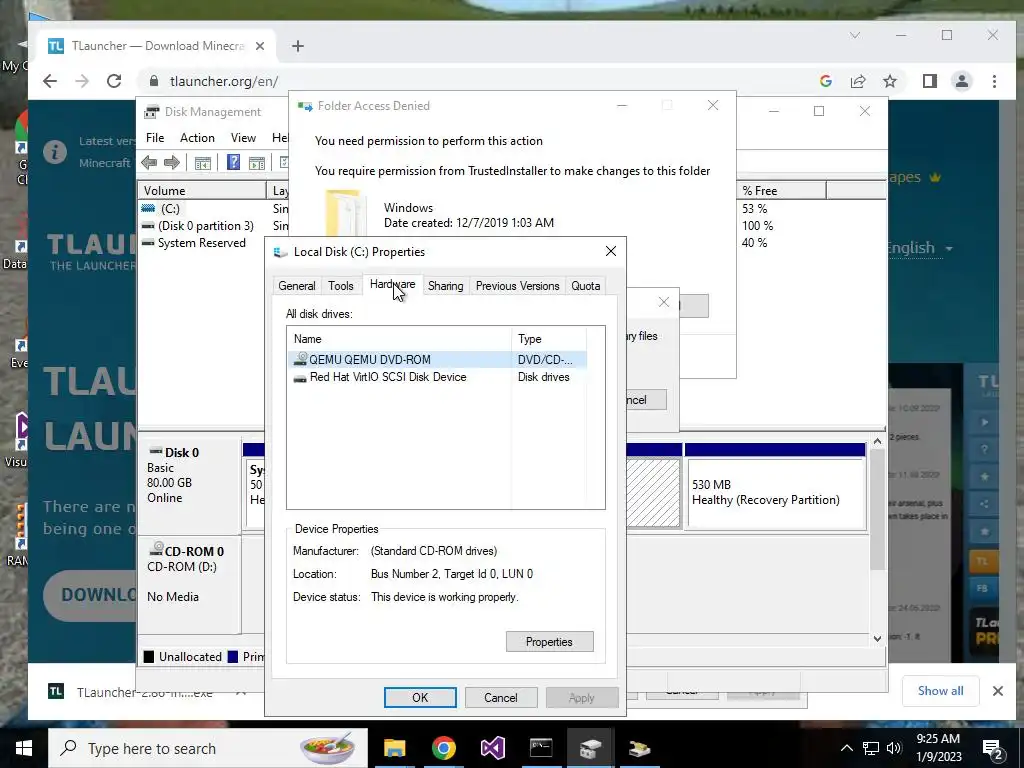Close the Local Disk (C:) Properties dialog
The height and width of the screenshot is (768, 1024).
tap(611, 251)
